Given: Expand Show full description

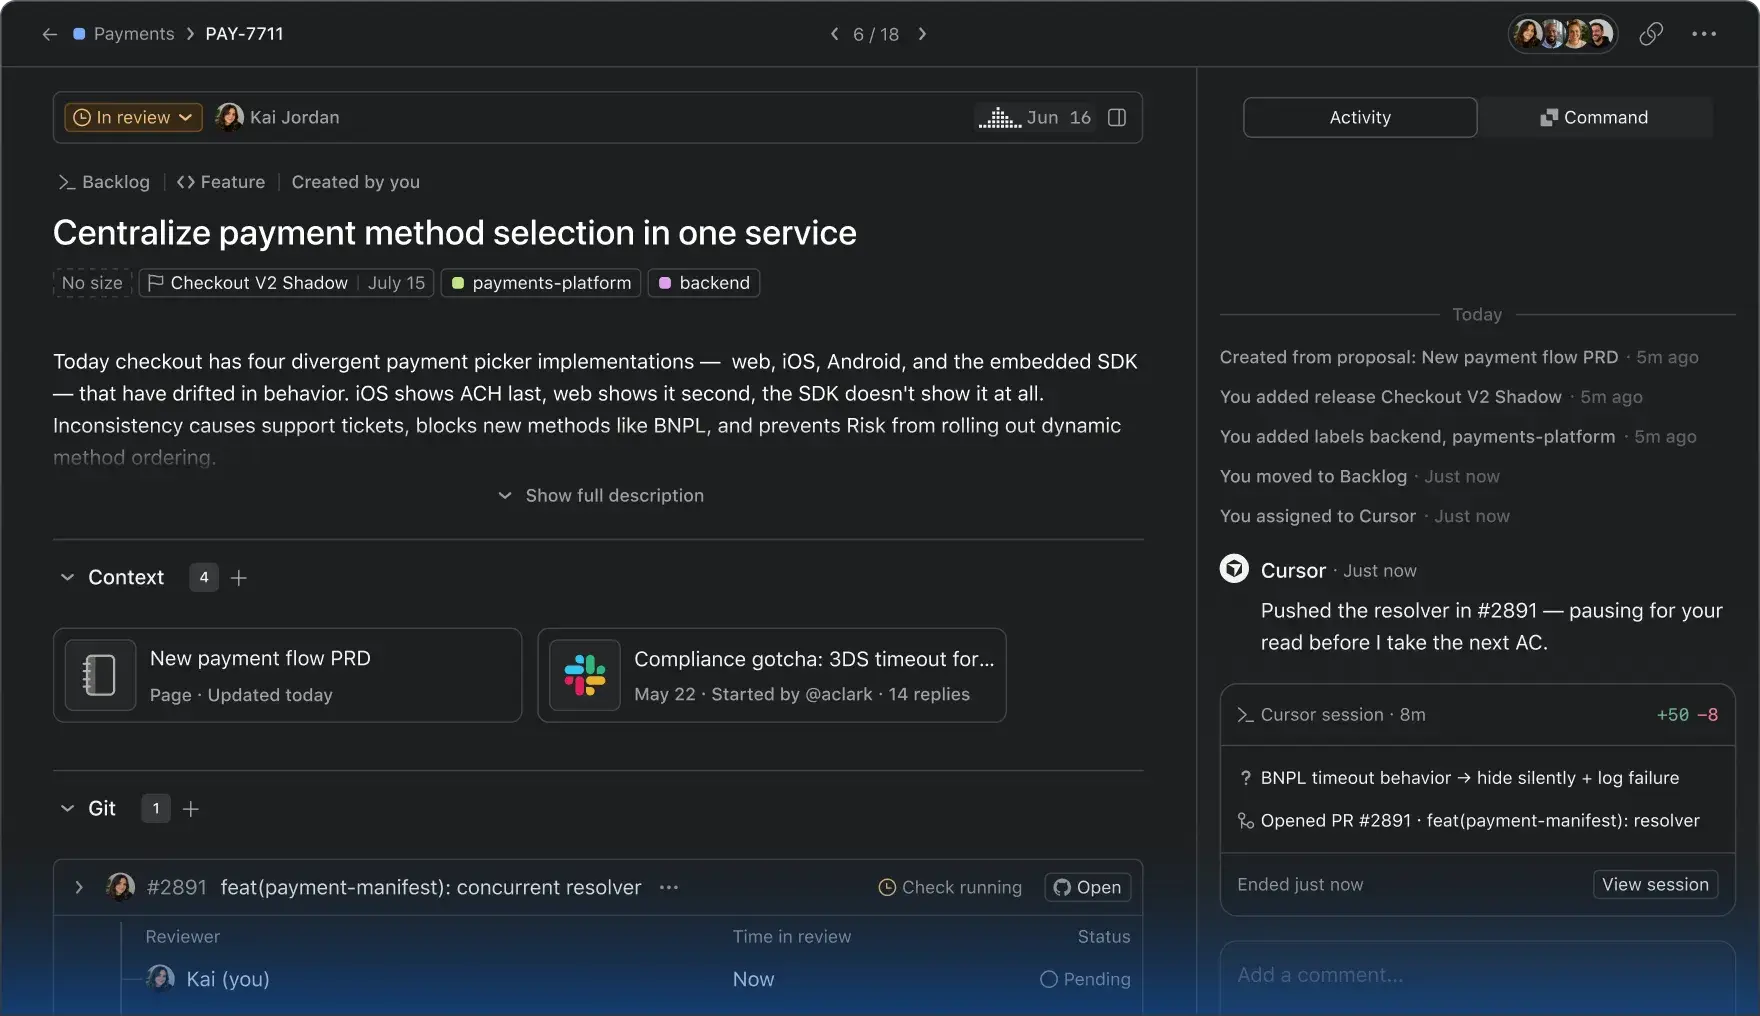Looking at the screenshot, I should coord(600,496).
